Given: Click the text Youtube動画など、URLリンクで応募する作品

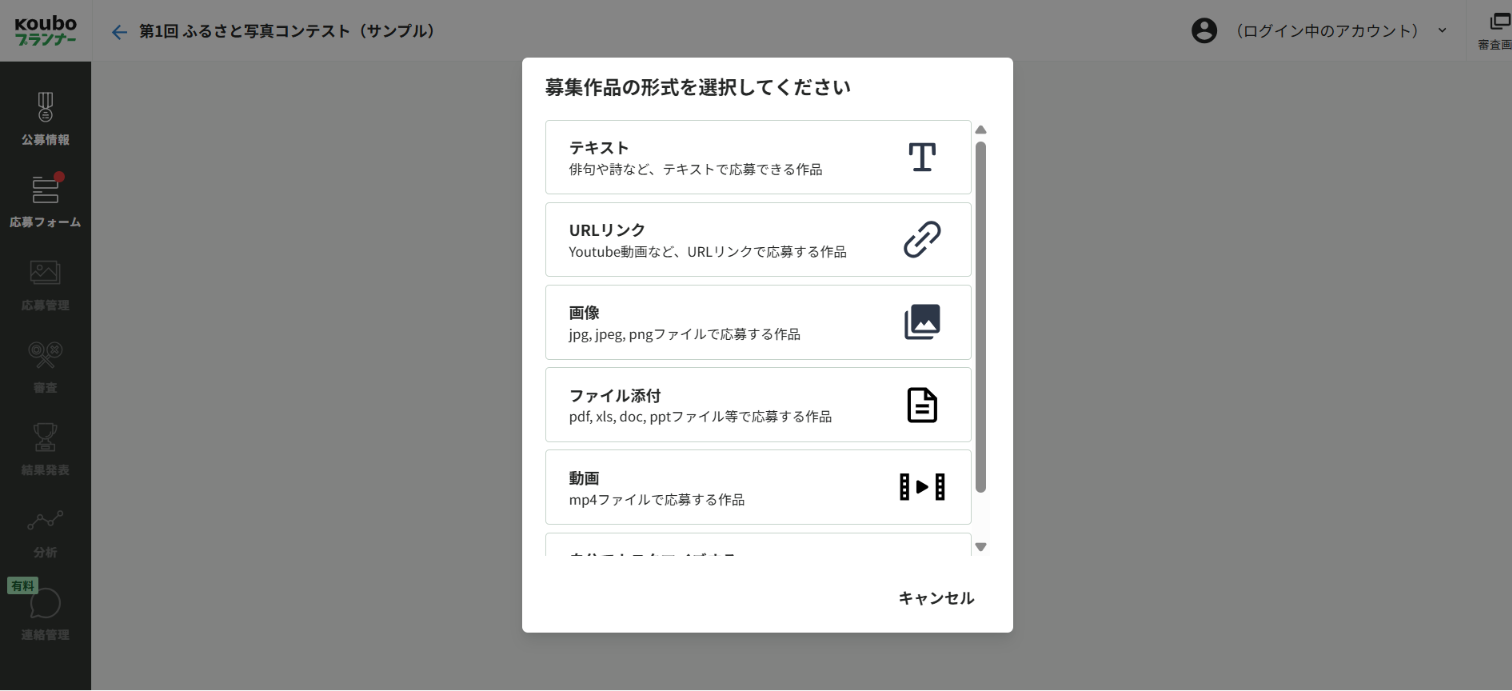Looking at the screenshot, I should coord(708,252).
